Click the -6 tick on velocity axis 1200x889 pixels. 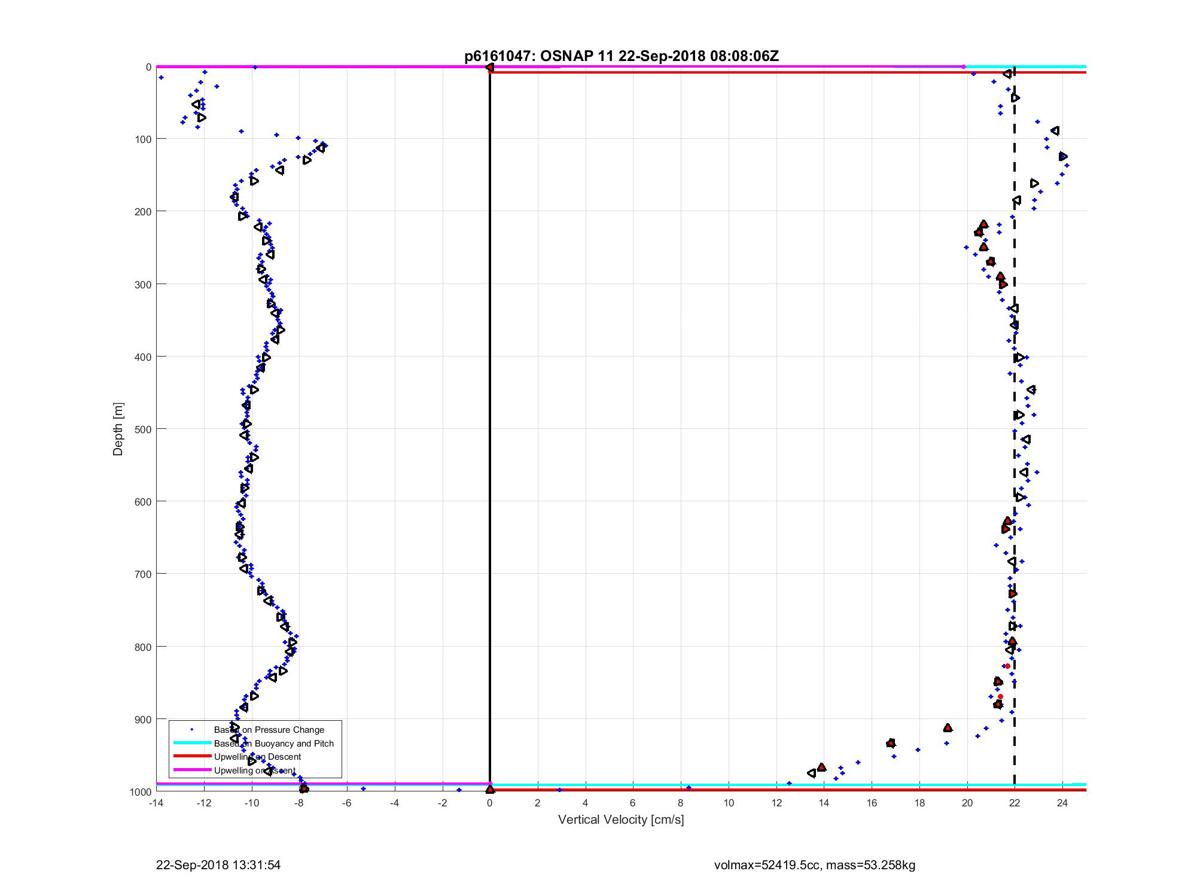[x=347, y=803]
